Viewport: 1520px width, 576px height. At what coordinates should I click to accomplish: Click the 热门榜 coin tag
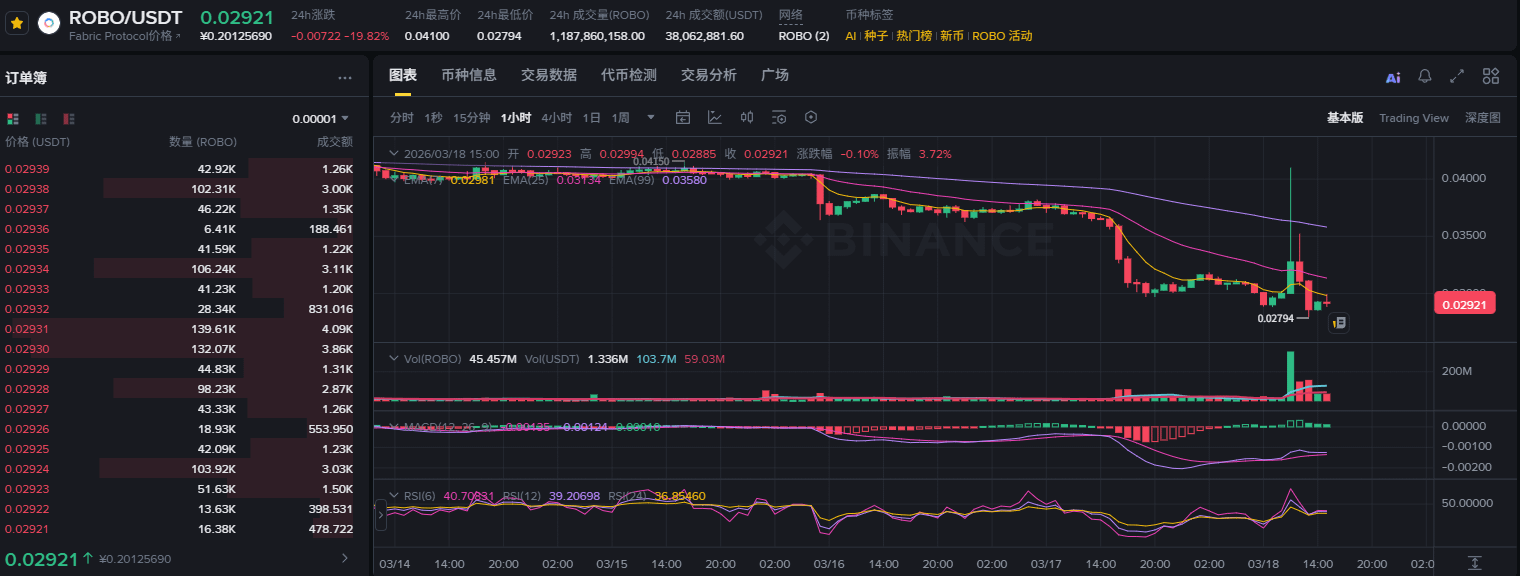point(914,36)
